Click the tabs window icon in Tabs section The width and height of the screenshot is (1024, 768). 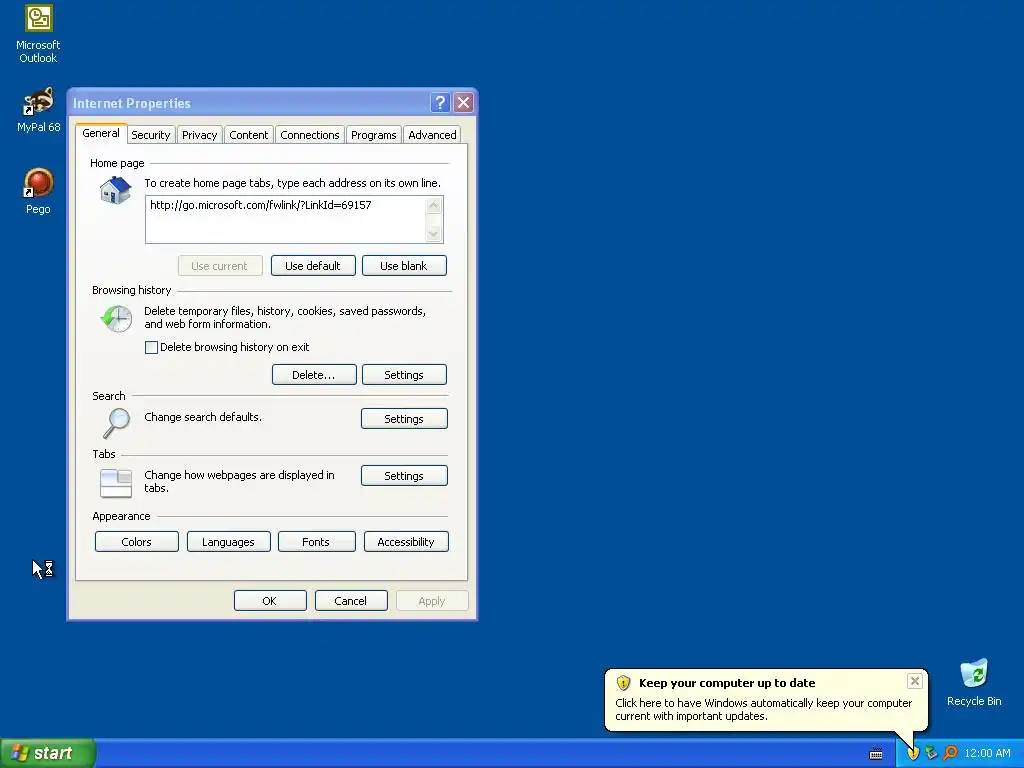(x=116, y=483)
